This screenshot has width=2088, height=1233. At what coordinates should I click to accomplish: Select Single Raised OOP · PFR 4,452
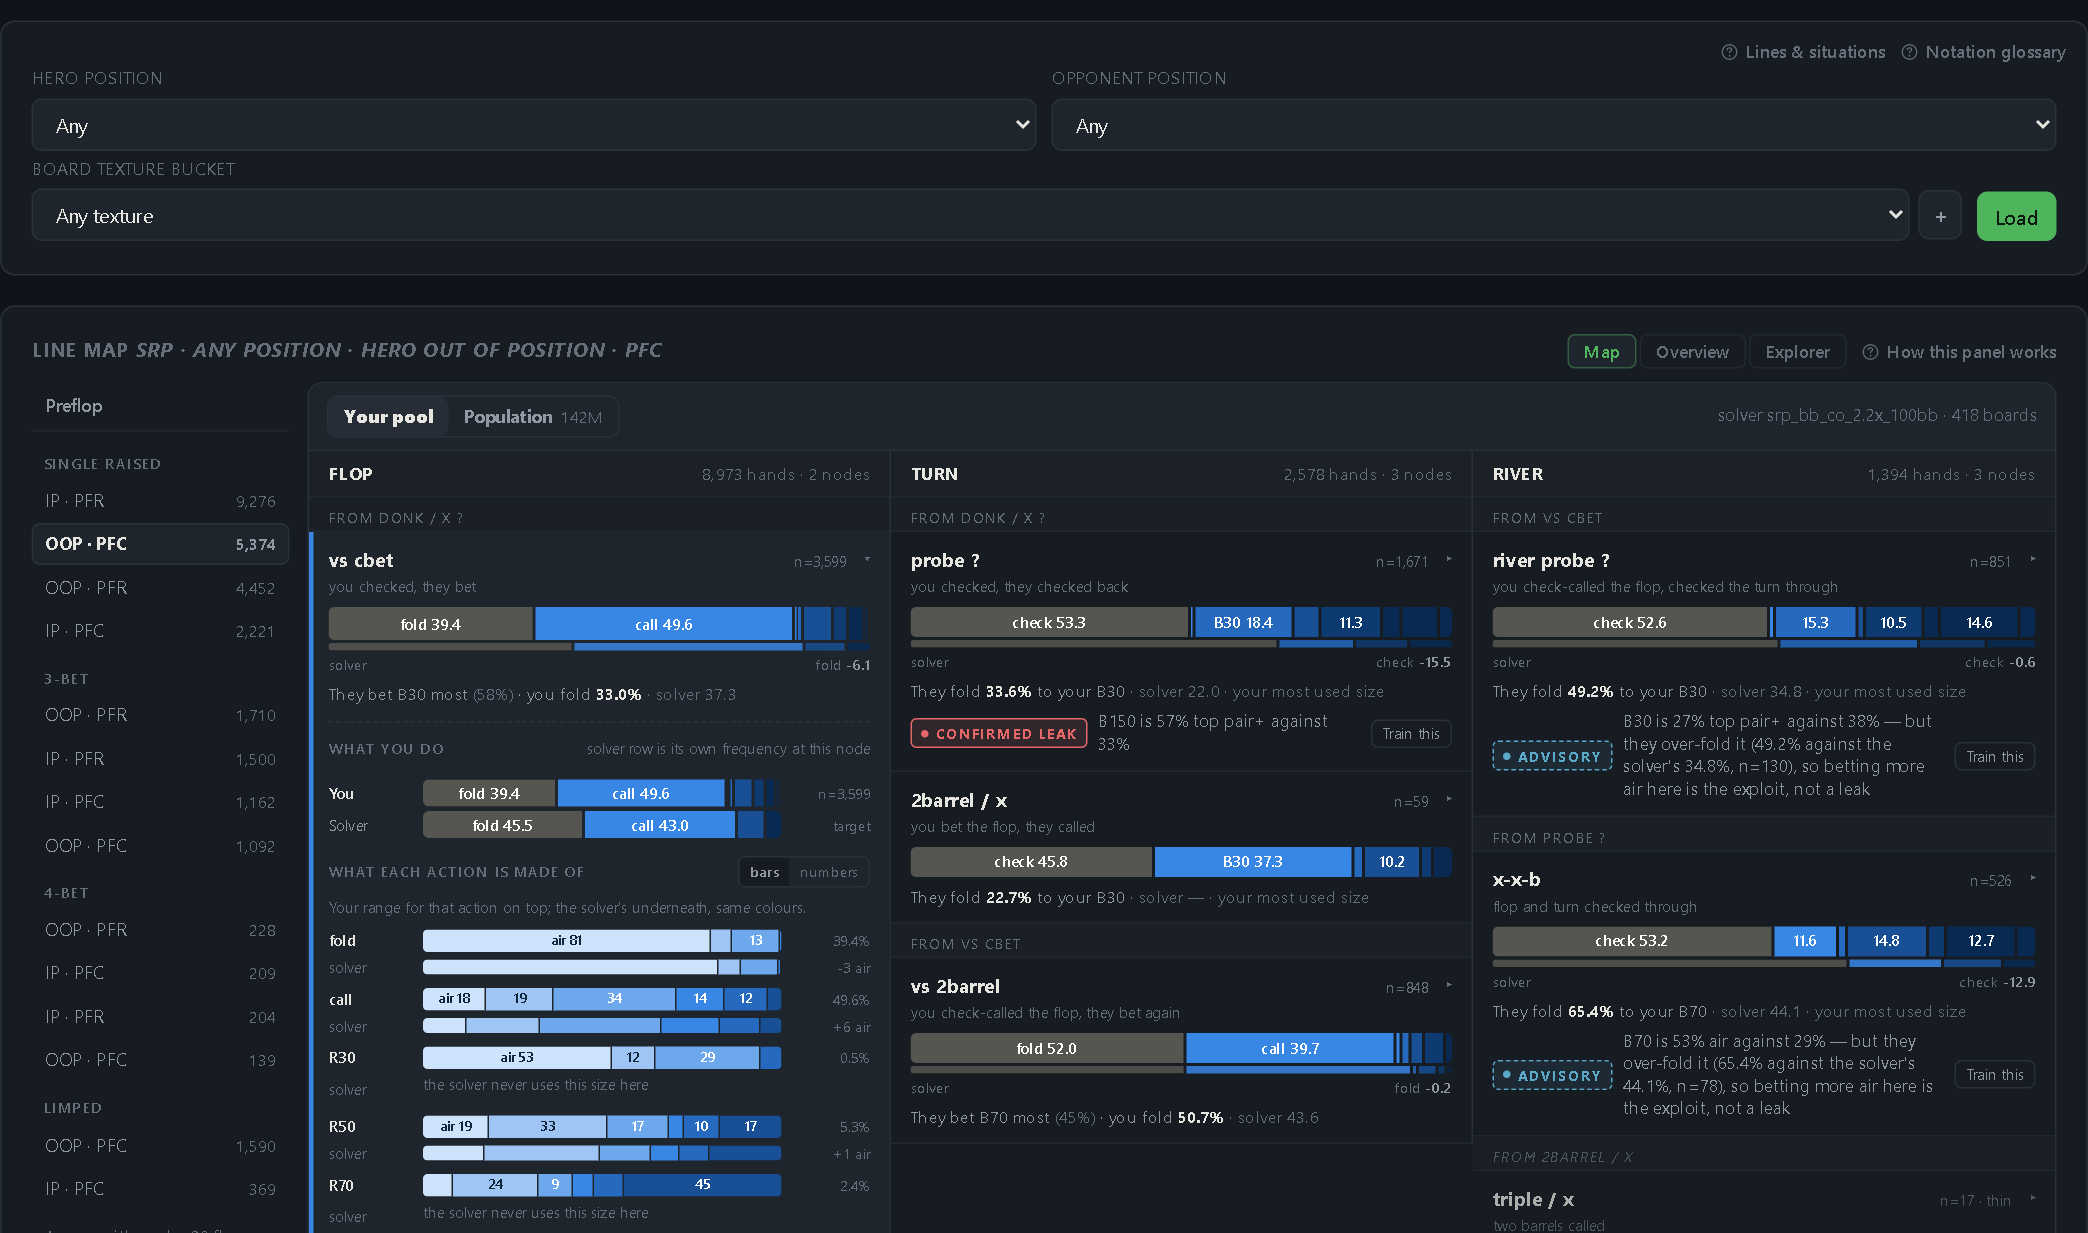click(x=160, y=588)
